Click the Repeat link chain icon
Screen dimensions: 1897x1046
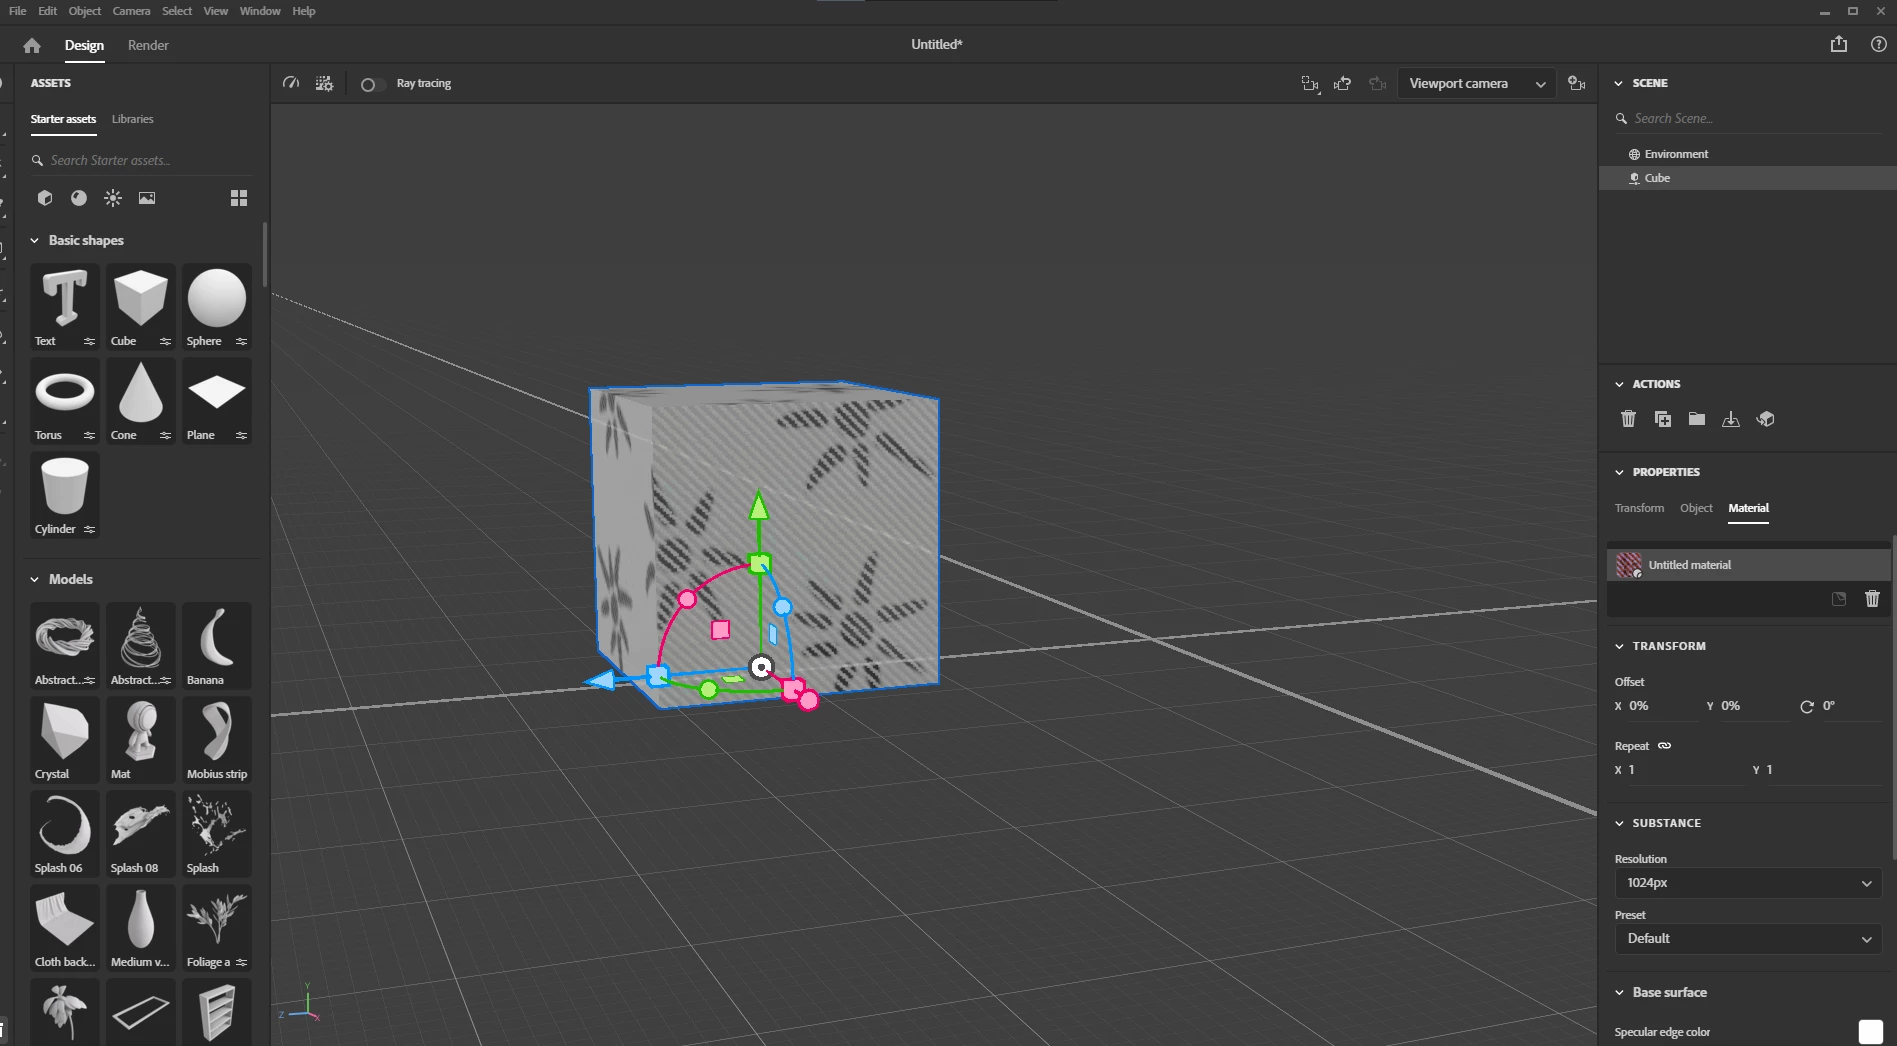(x=1665, y=746)
